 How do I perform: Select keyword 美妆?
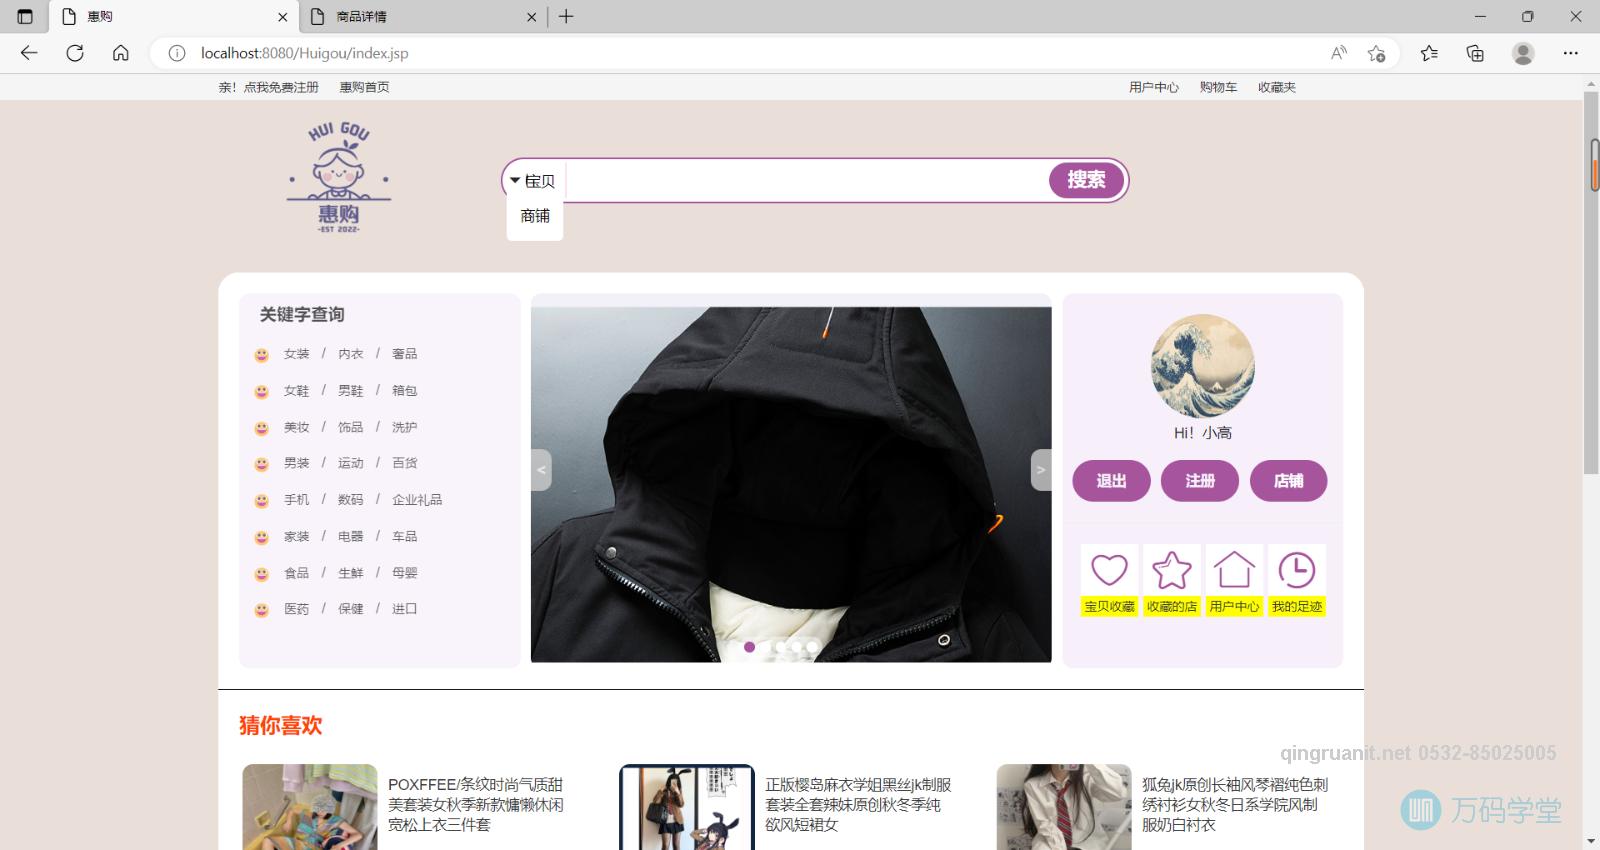tap(296, 427)
